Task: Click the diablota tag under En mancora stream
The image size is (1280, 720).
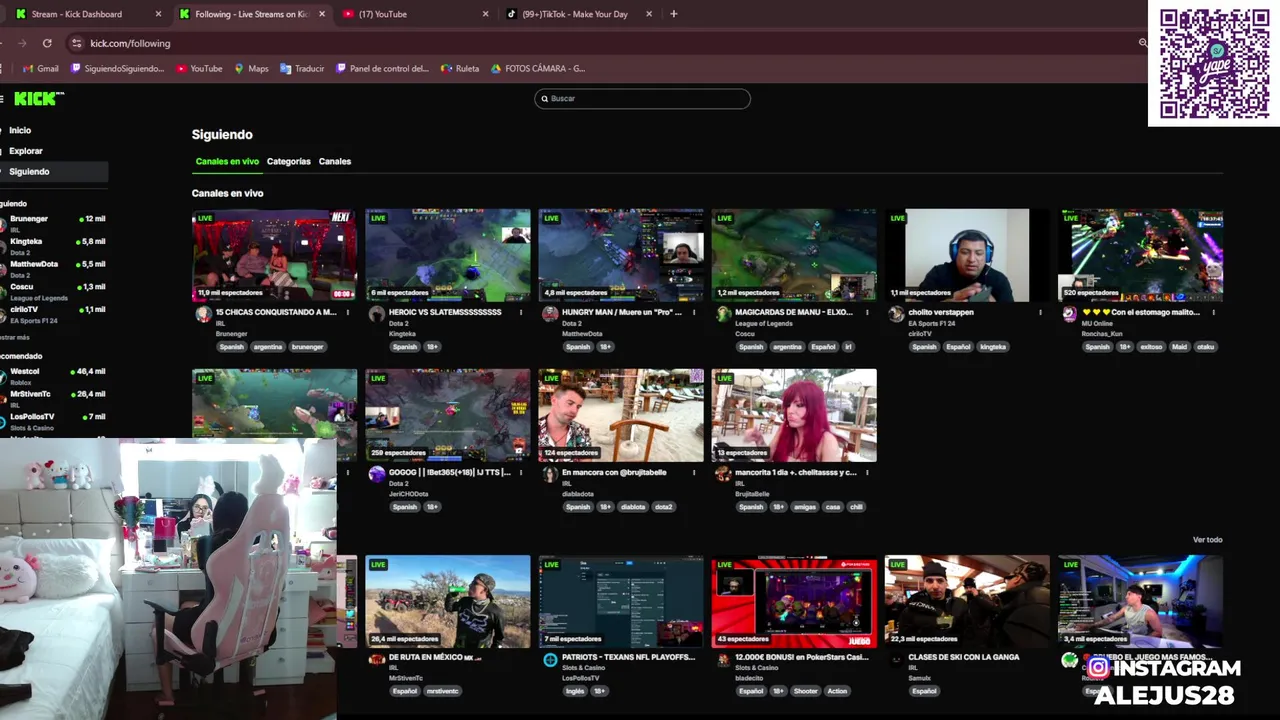Action: (x=633, y=507)
